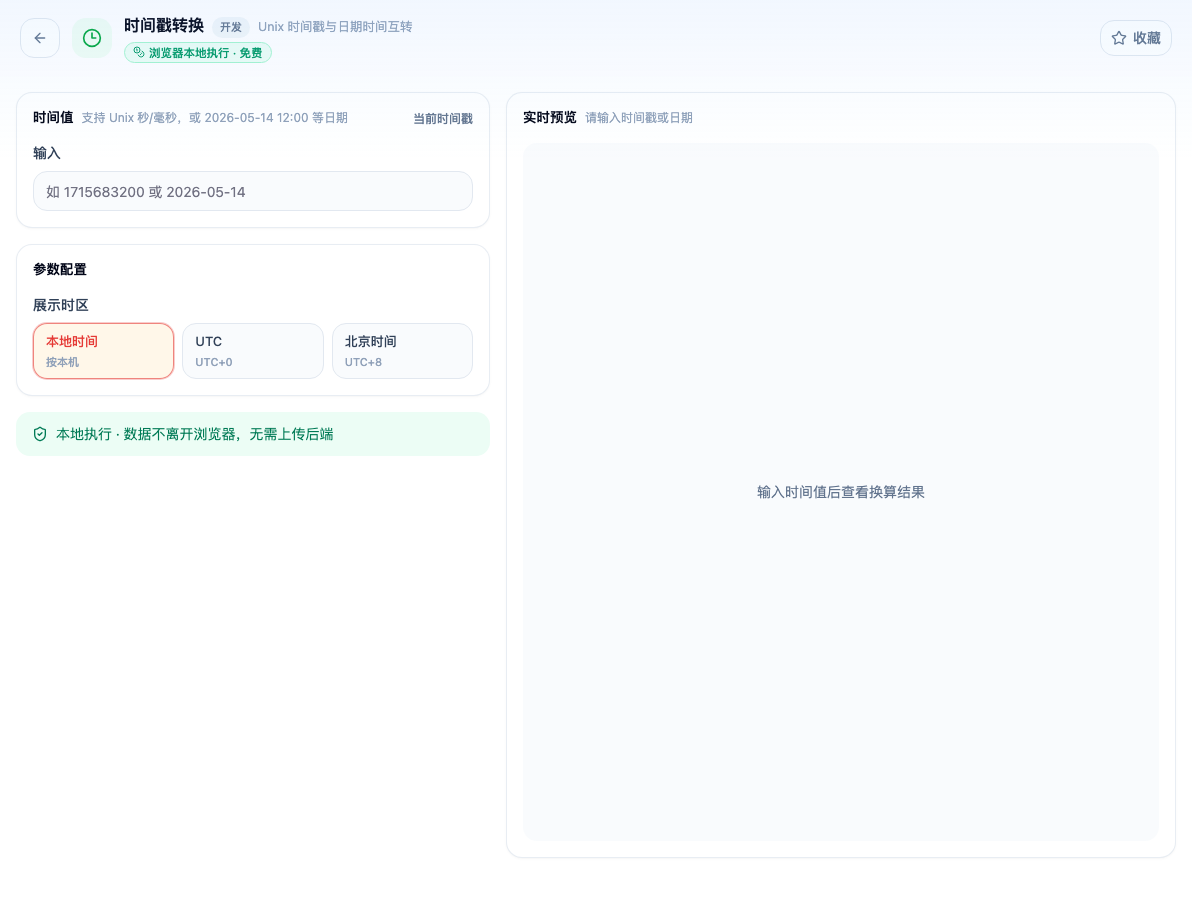This screenshot has width=1192, height=900.
Task: Select 北京时间 UTC+8 option
Action: pos(402,351)
